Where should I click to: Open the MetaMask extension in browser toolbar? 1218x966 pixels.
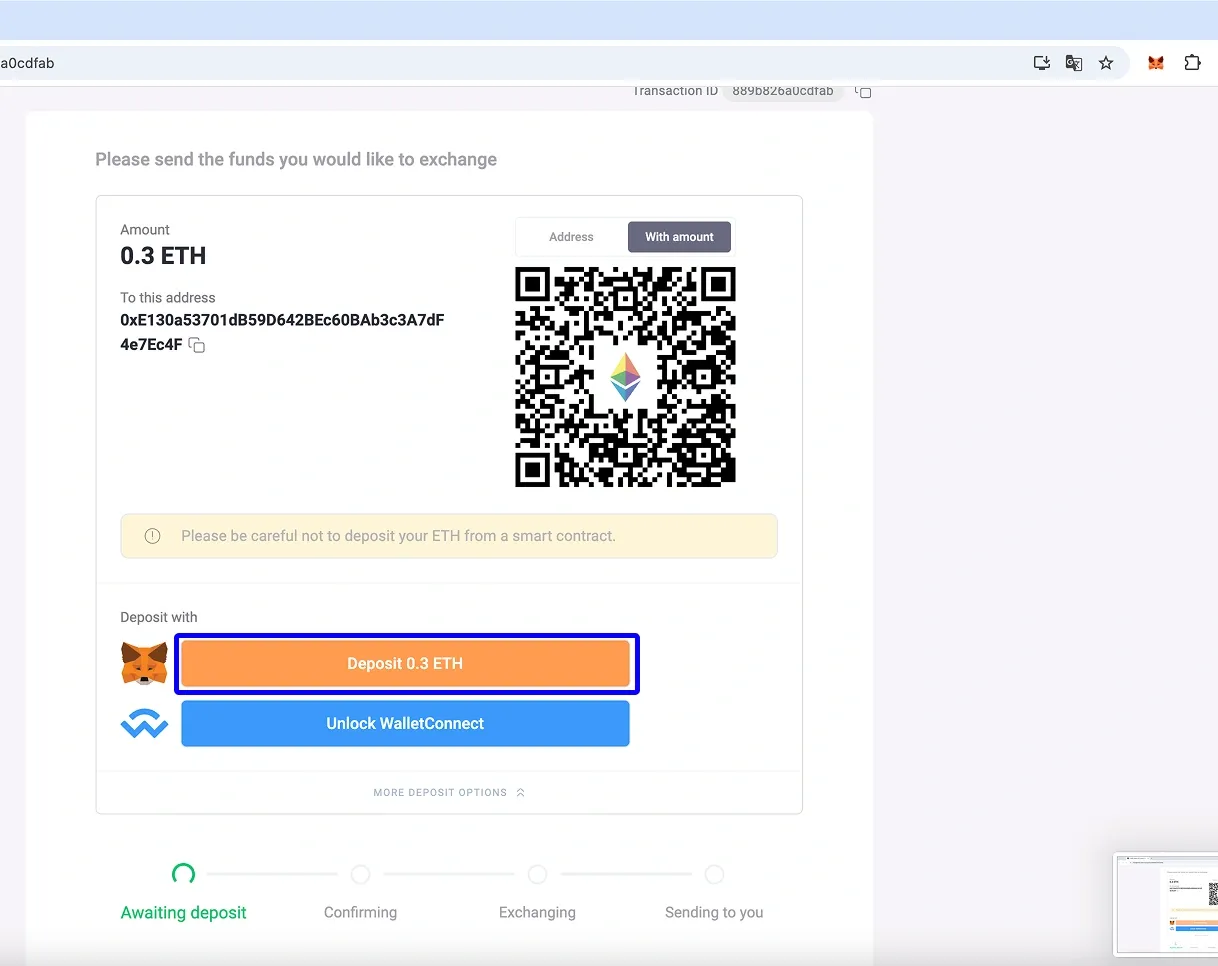(1156, 63)
